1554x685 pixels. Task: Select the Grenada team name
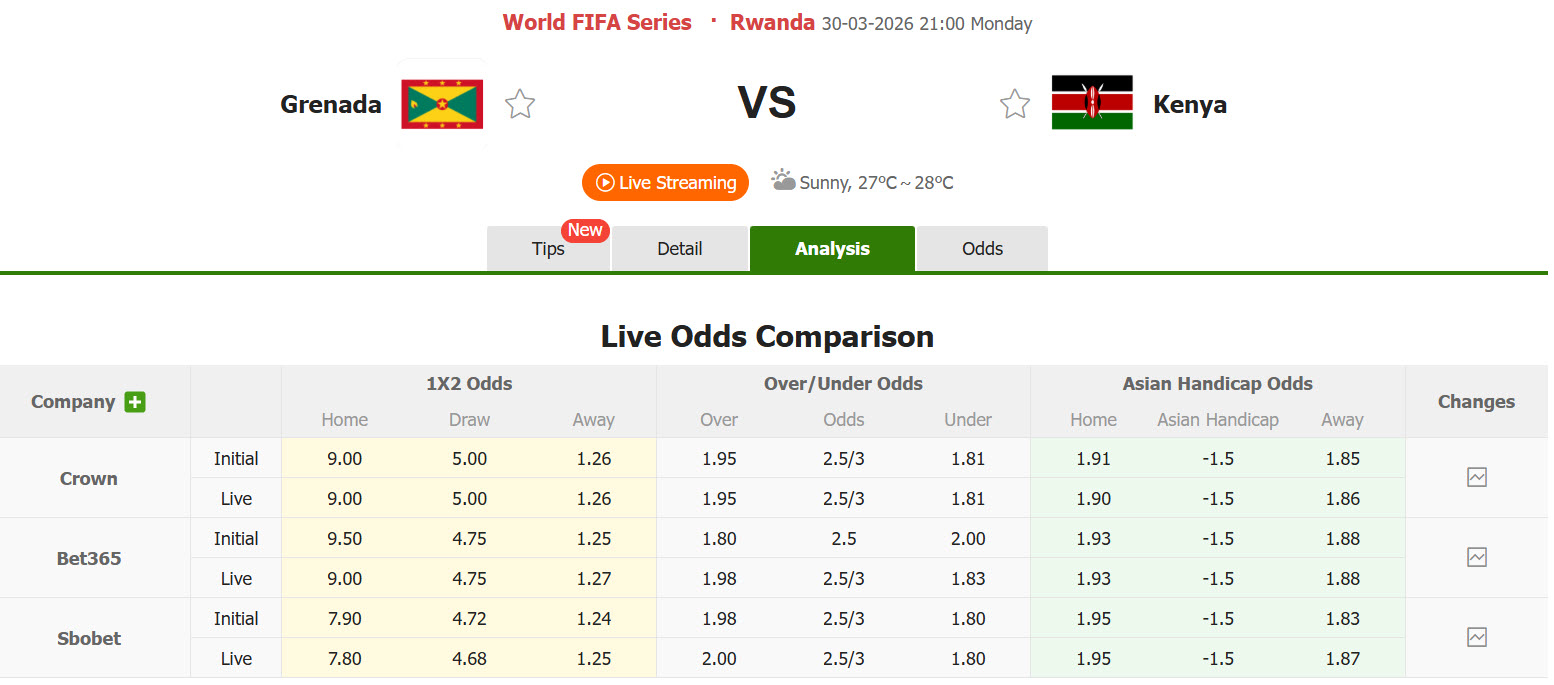coord(331,103)
